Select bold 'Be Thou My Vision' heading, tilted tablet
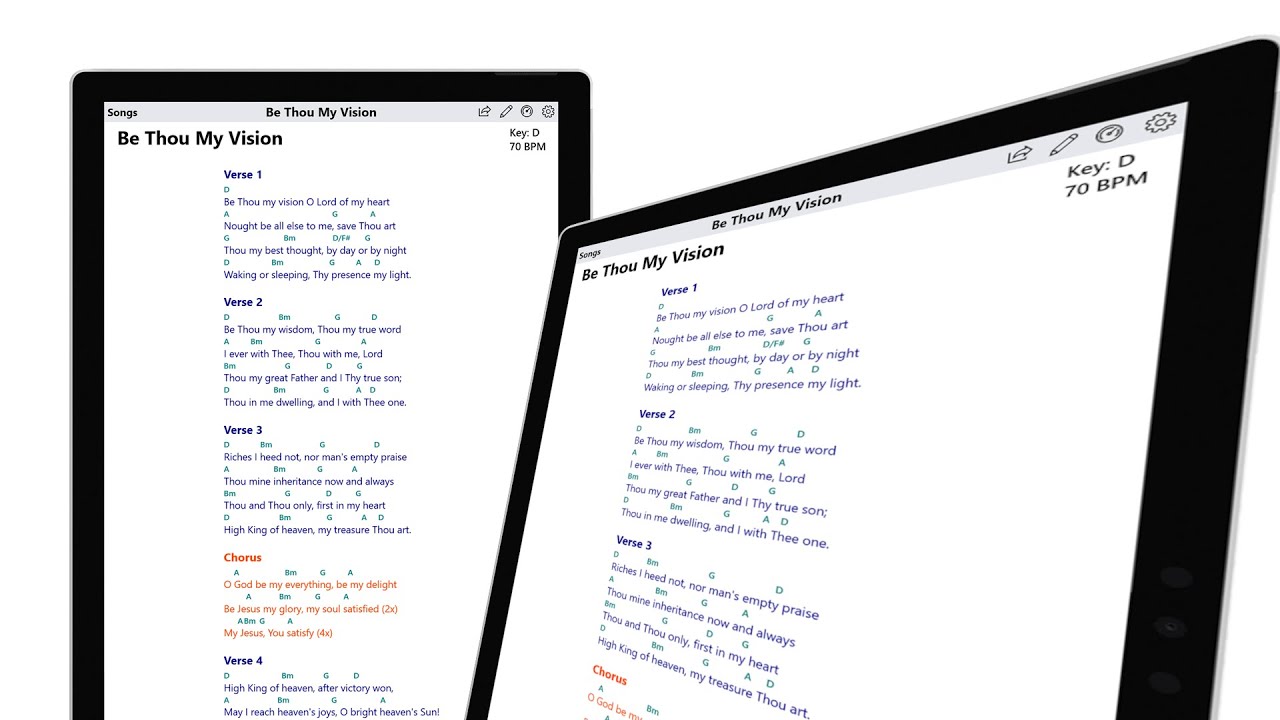This screenshot has width=1280, height=720. coord(653,262)
